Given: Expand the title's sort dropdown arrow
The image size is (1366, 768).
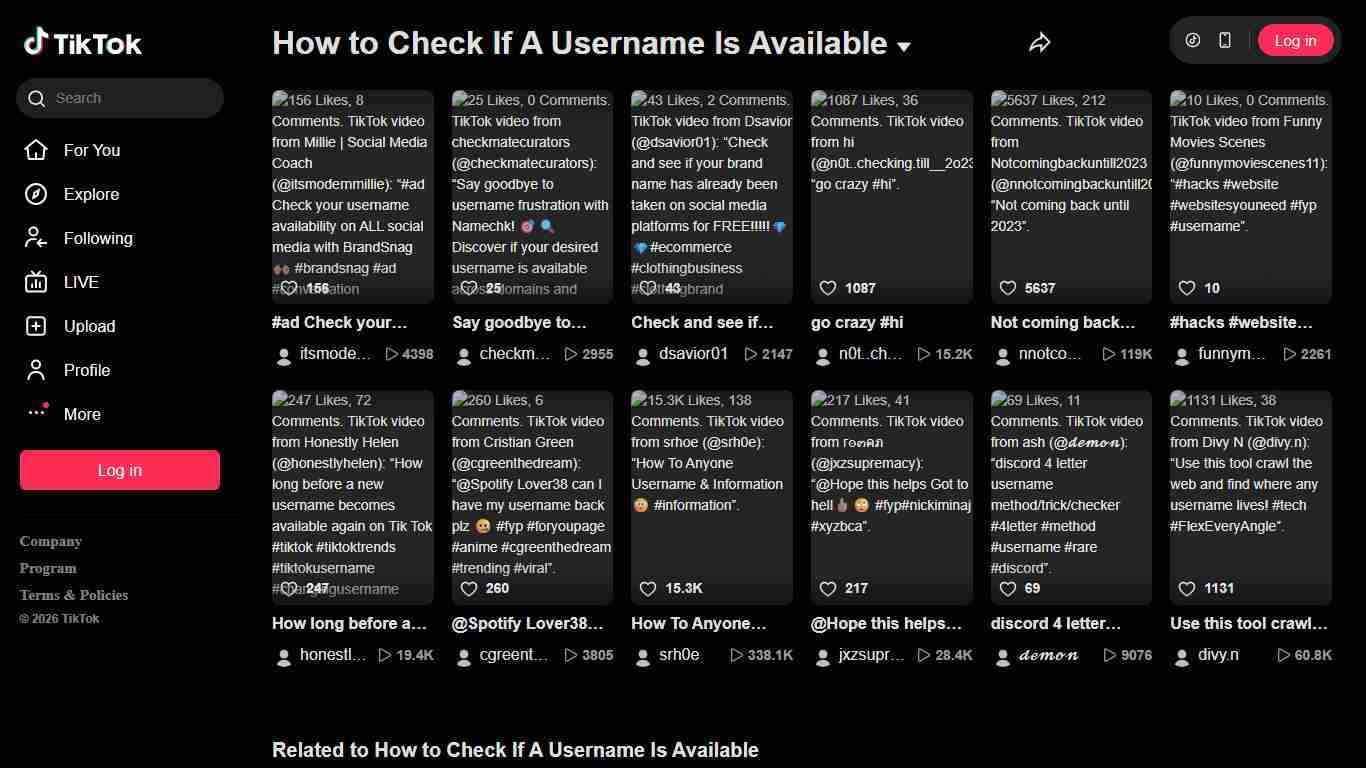Looking at the screenshot, I should 903,46.
